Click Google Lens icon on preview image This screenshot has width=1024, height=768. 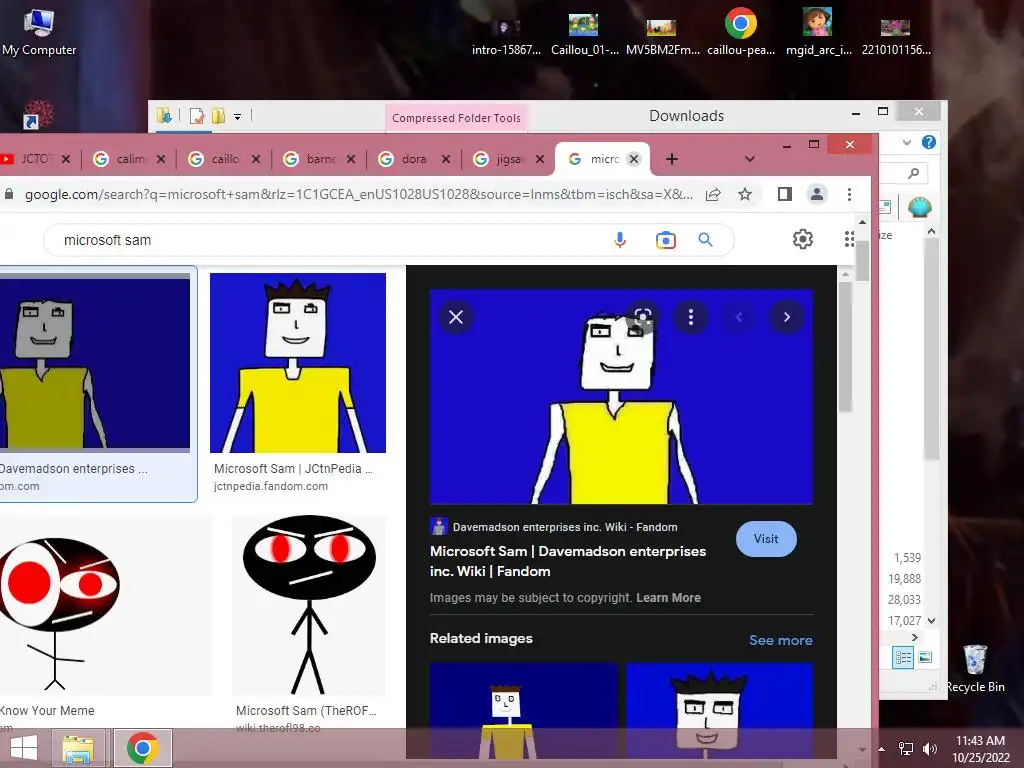tap(643, 317)
